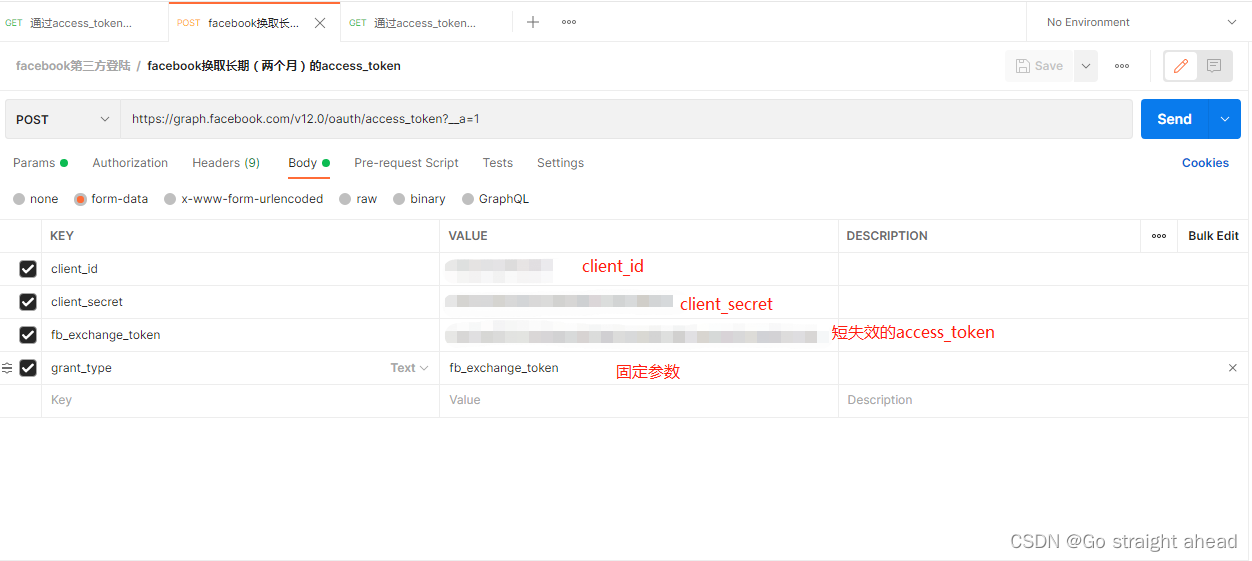
Task: Toggle the client_secret checkbox
Action: tap(28, 302)
